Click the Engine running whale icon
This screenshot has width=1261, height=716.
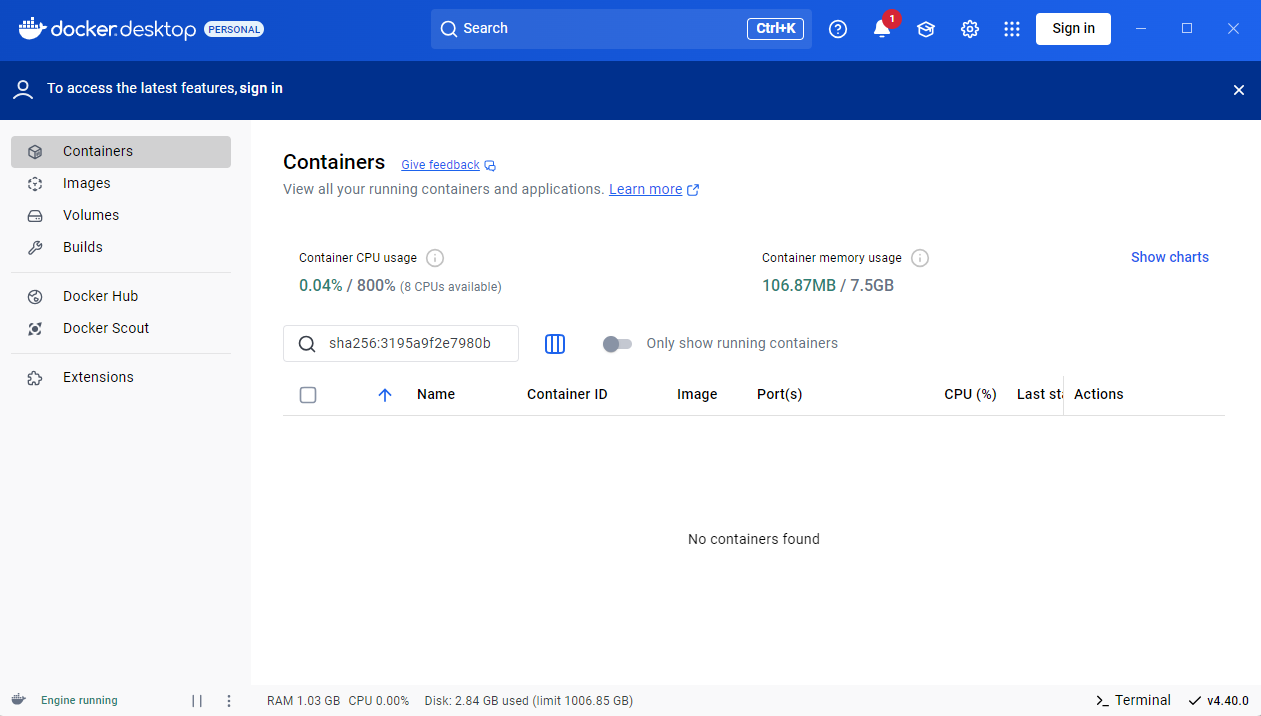pyautogui.click(x=19, y=700)
